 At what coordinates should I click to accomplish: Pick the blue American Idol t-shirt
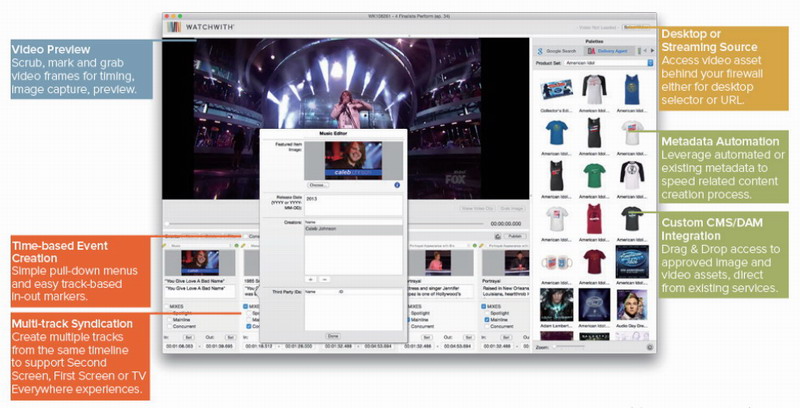(557, 133)
